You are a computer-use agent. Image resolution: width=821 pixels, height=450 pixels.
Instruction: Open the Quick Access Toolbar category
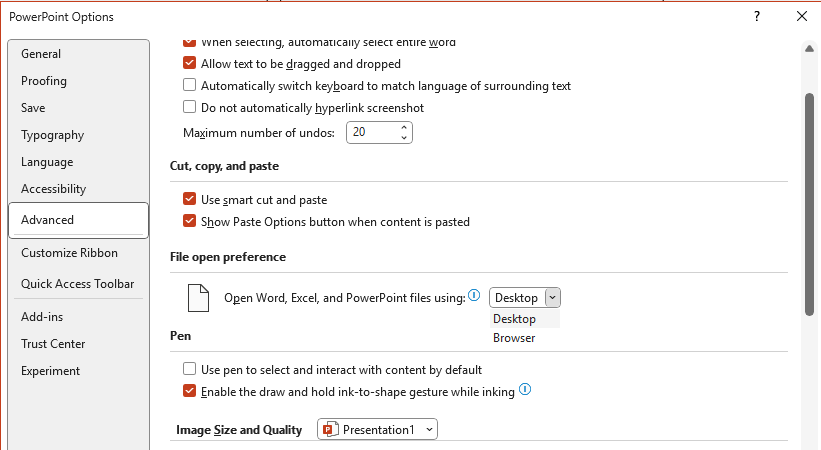click(79, 284)
